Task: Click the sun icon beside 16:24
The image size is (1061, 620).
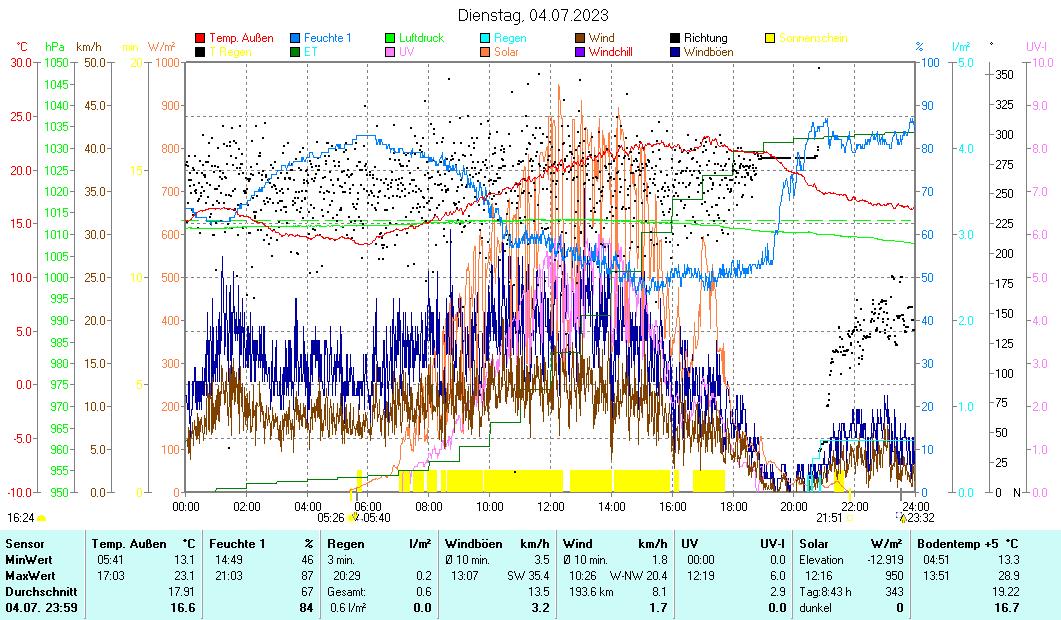Action: [41, 518]
